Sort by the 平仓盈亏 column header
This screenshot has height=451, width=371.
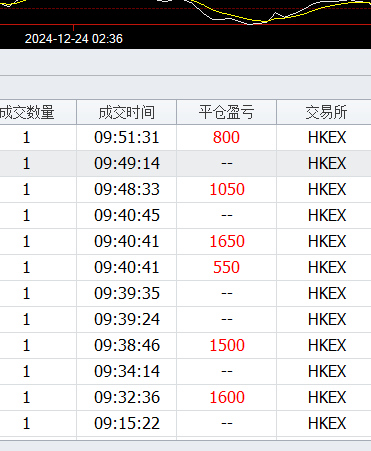point(227,112)
